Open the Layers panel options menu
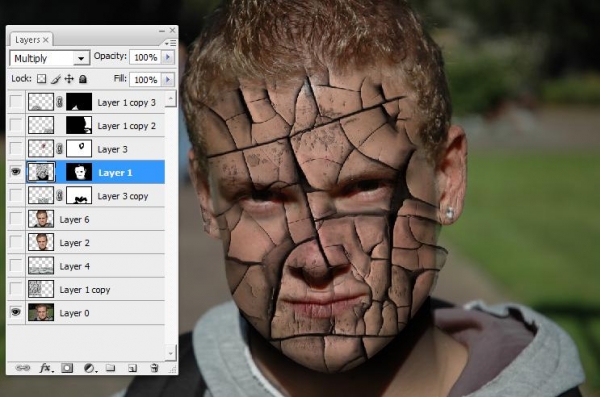Image resolution: width=600 pixels, height=397 pixels. click(170, 43)
